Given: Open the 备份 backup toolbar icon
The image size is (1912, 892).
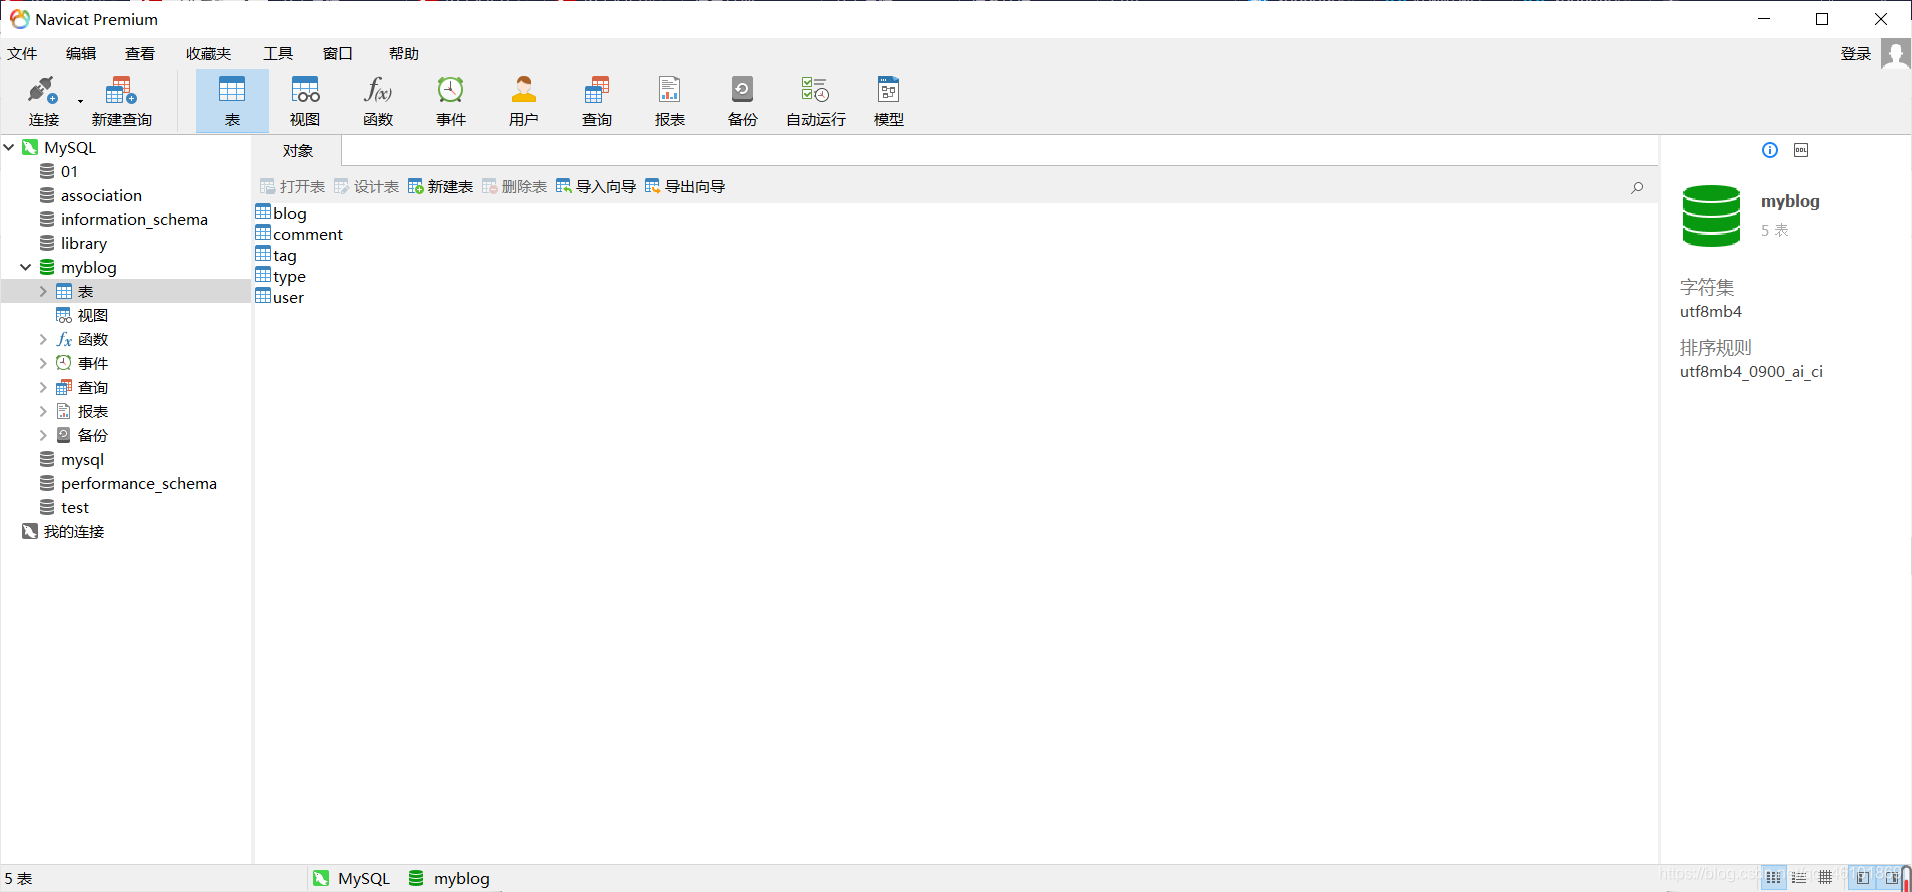Looking at the screenshot, I should point(743,101).
